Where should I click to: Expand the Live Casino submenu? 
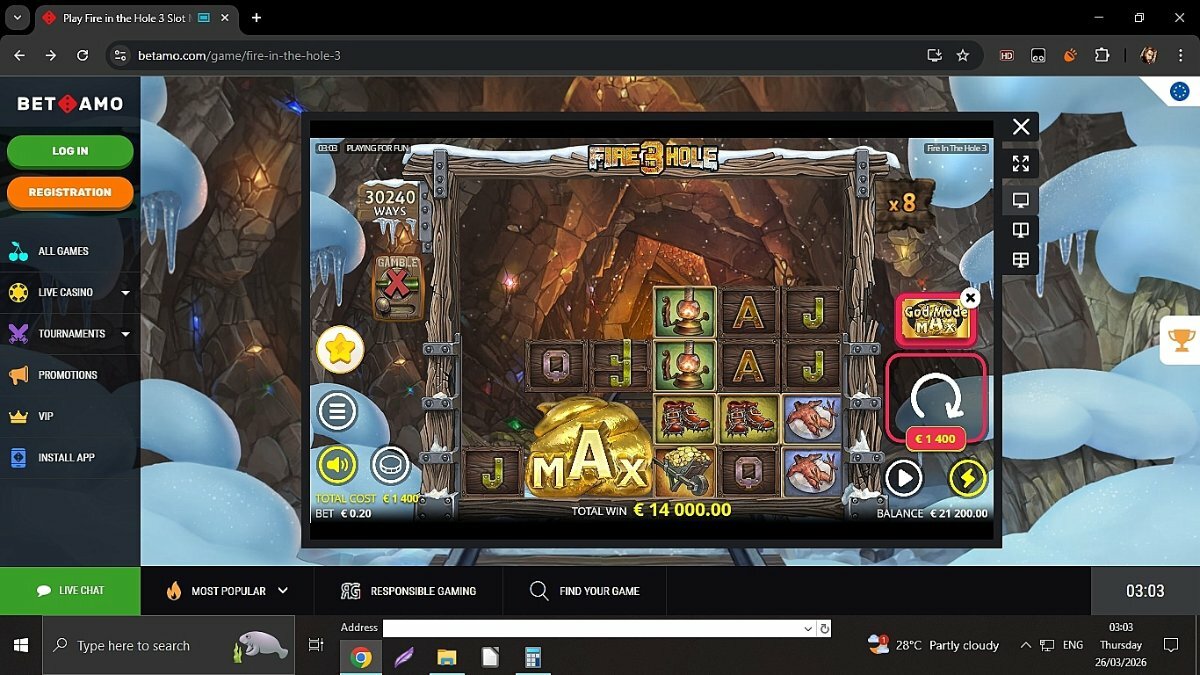coord(125,293)
